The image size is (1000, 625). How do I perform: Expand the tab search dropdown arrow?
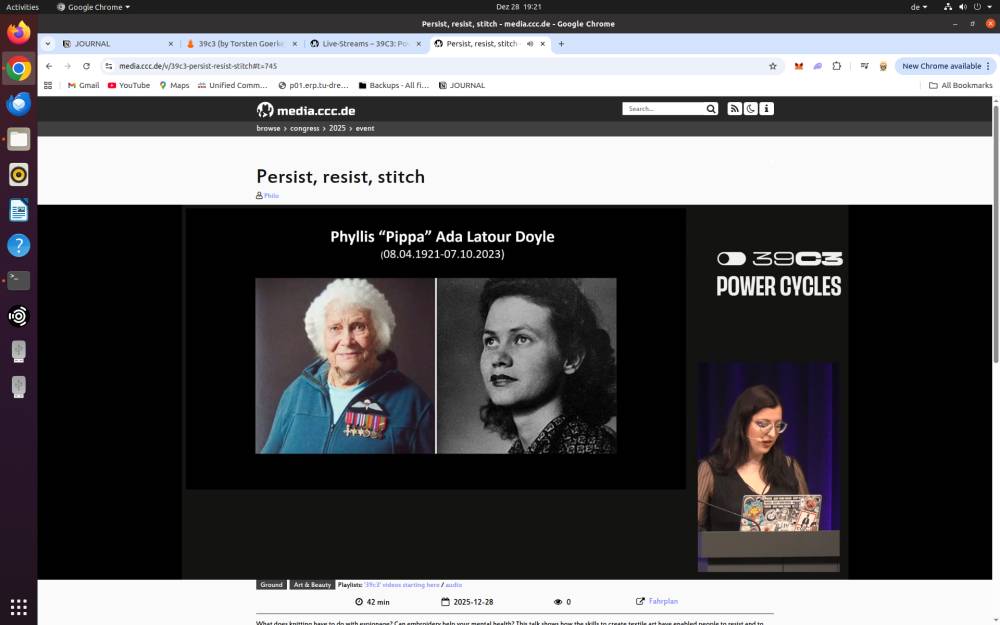tap(48, 44)
